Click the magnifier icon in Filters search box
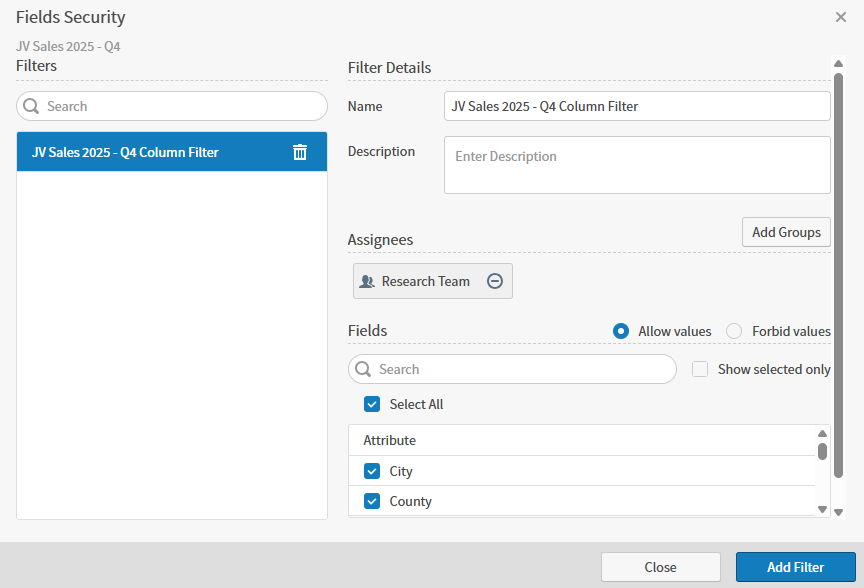This screenshot has width=864, height=588. [31, 106]
